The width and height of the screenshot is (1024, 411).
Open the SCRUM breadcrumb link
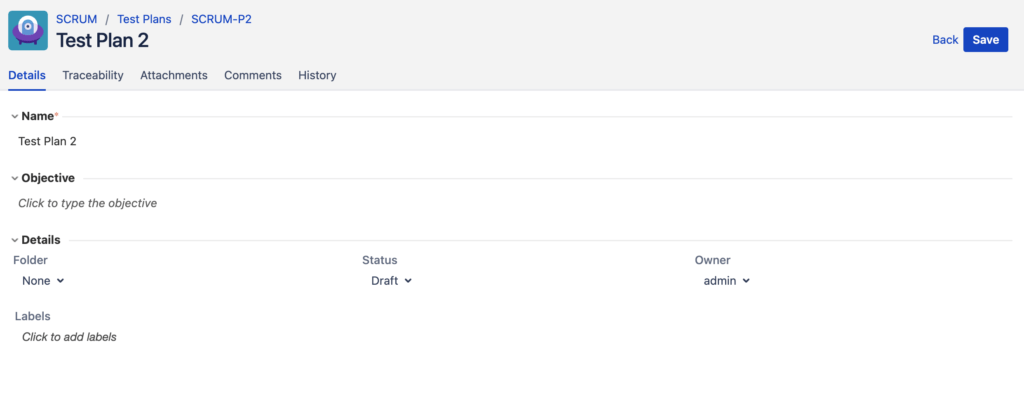[x=76, y=19]
